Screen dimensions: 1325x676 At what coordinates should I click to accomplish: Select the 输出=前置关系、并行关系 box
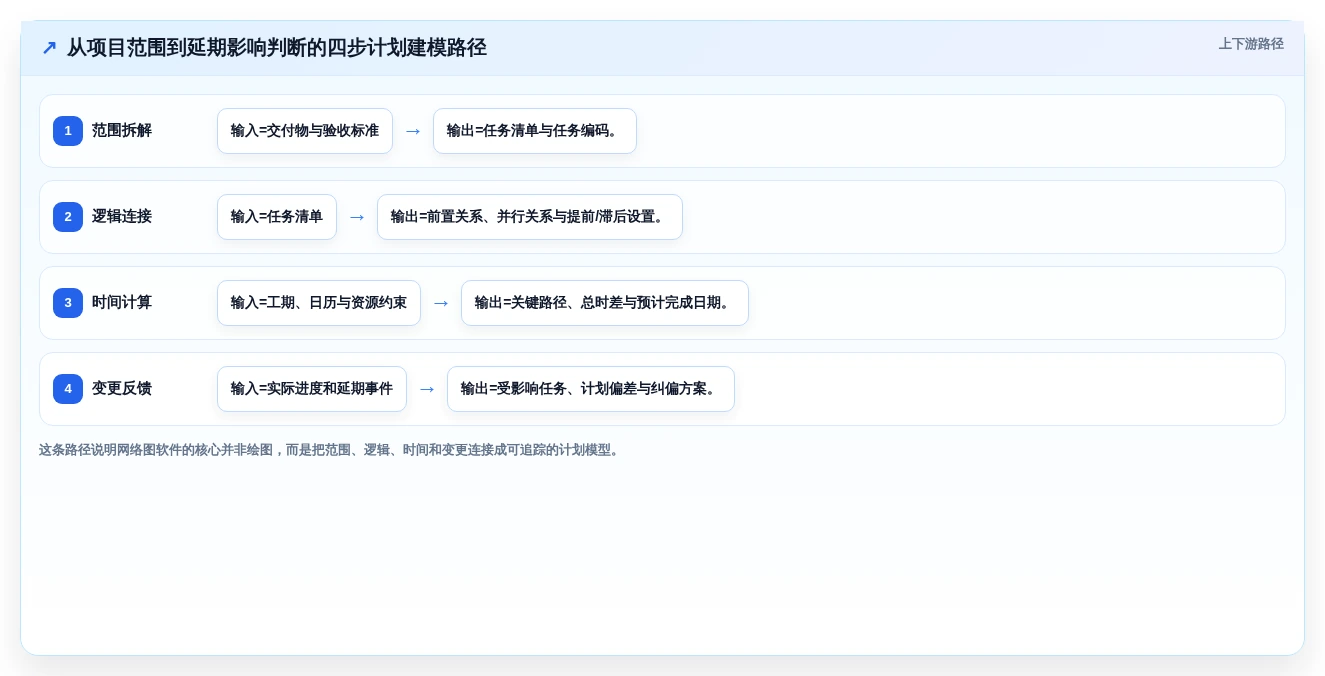point(530,217)
